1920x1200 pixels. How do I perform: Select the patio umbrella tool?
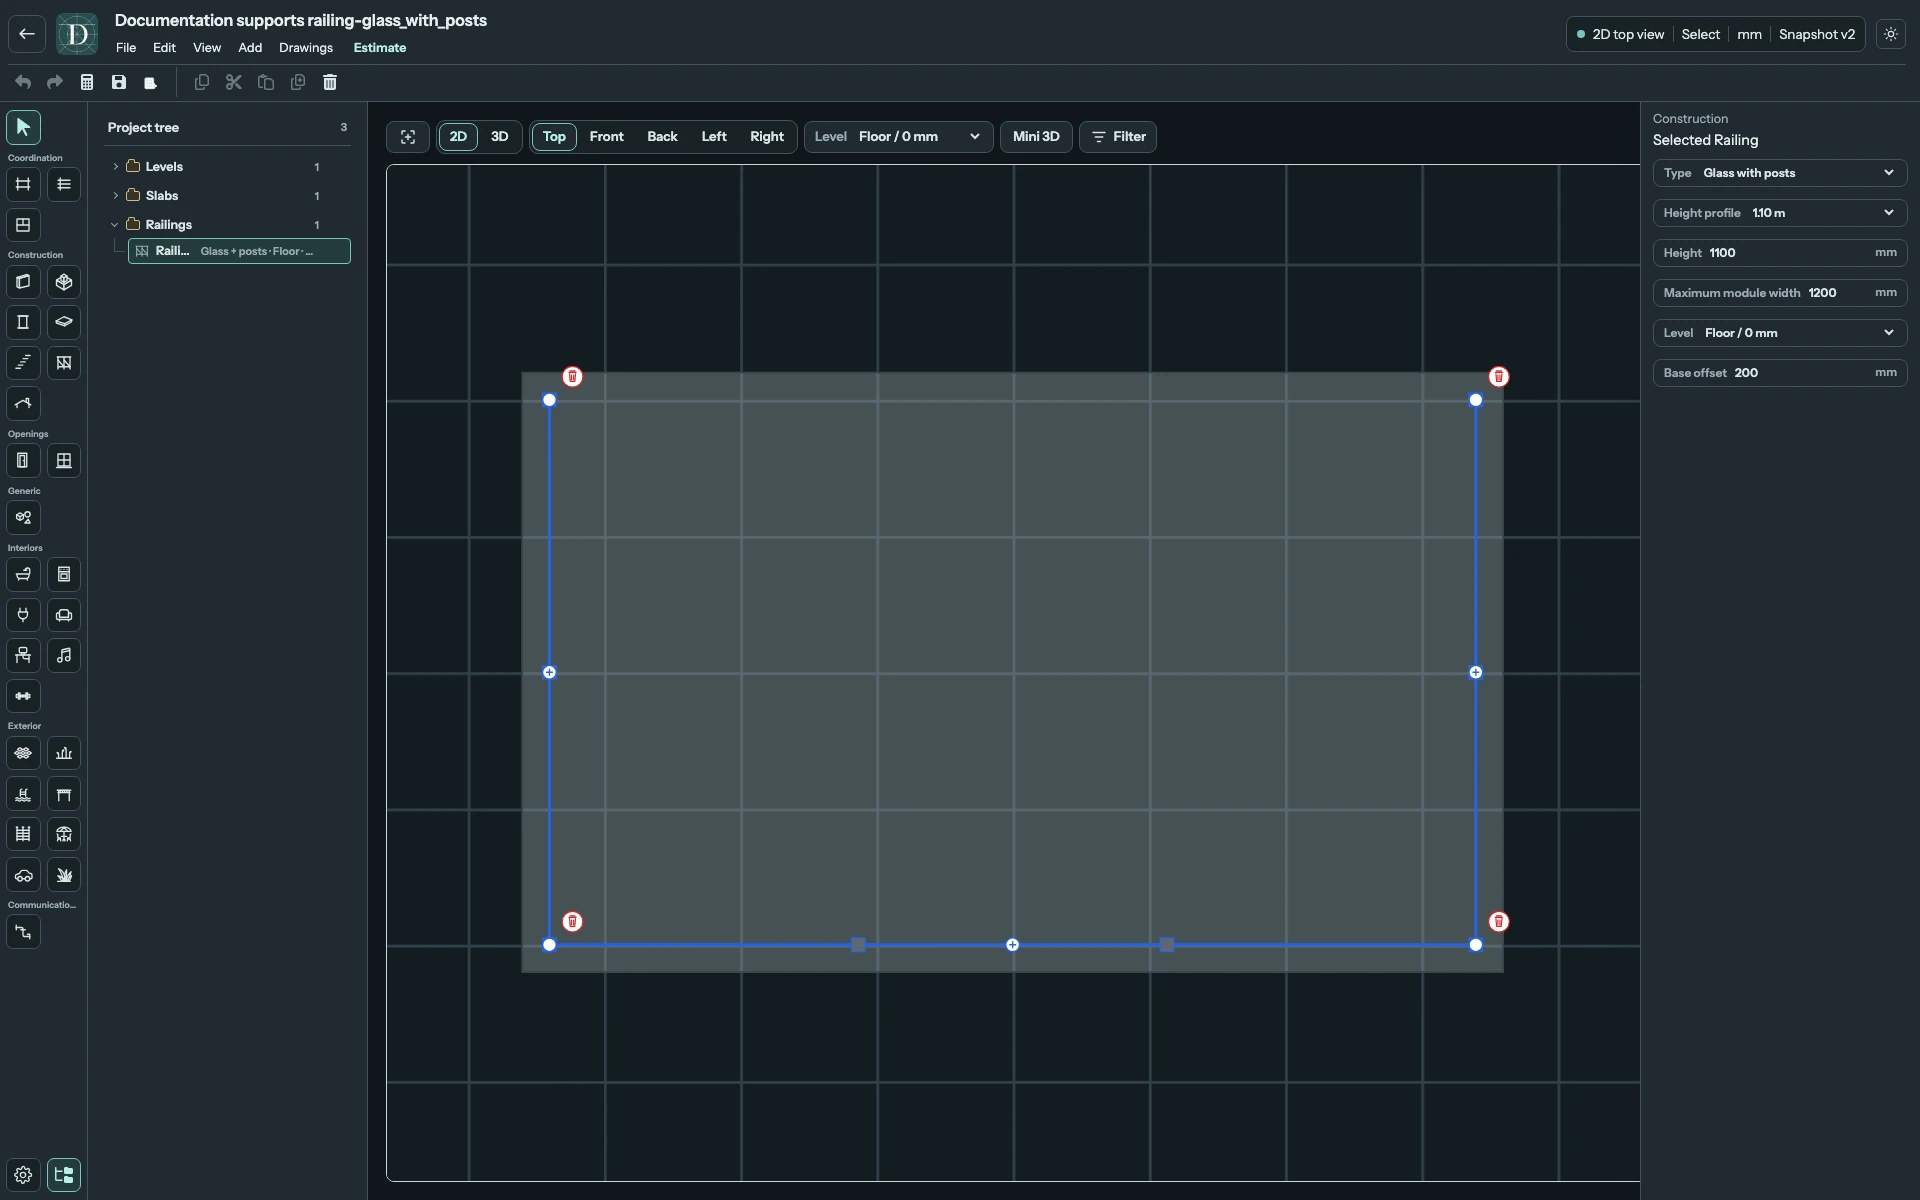pos(64,834)
